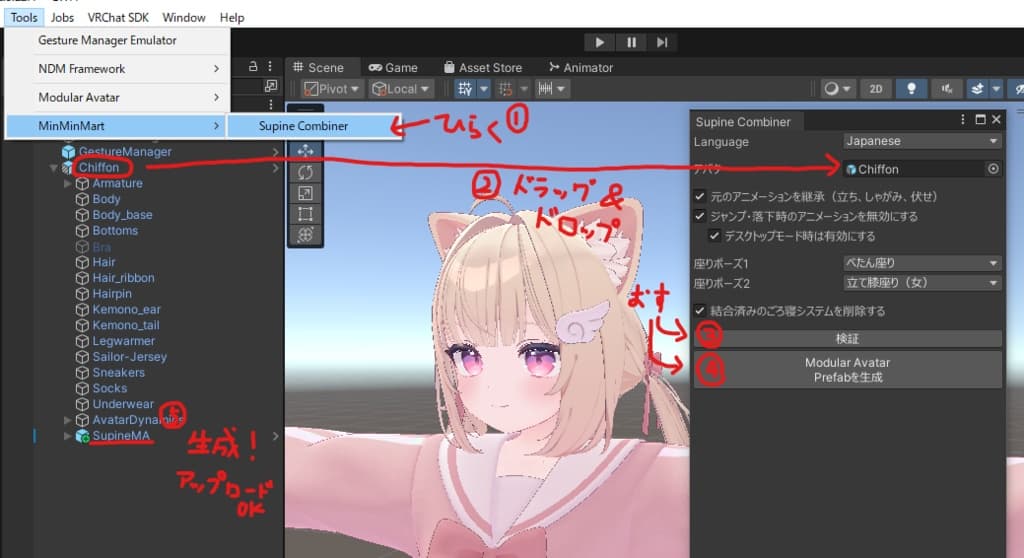This screenshot has width=1024, height=558.
Task: Switch to the Asset Store tab
Action: (483, 67)
